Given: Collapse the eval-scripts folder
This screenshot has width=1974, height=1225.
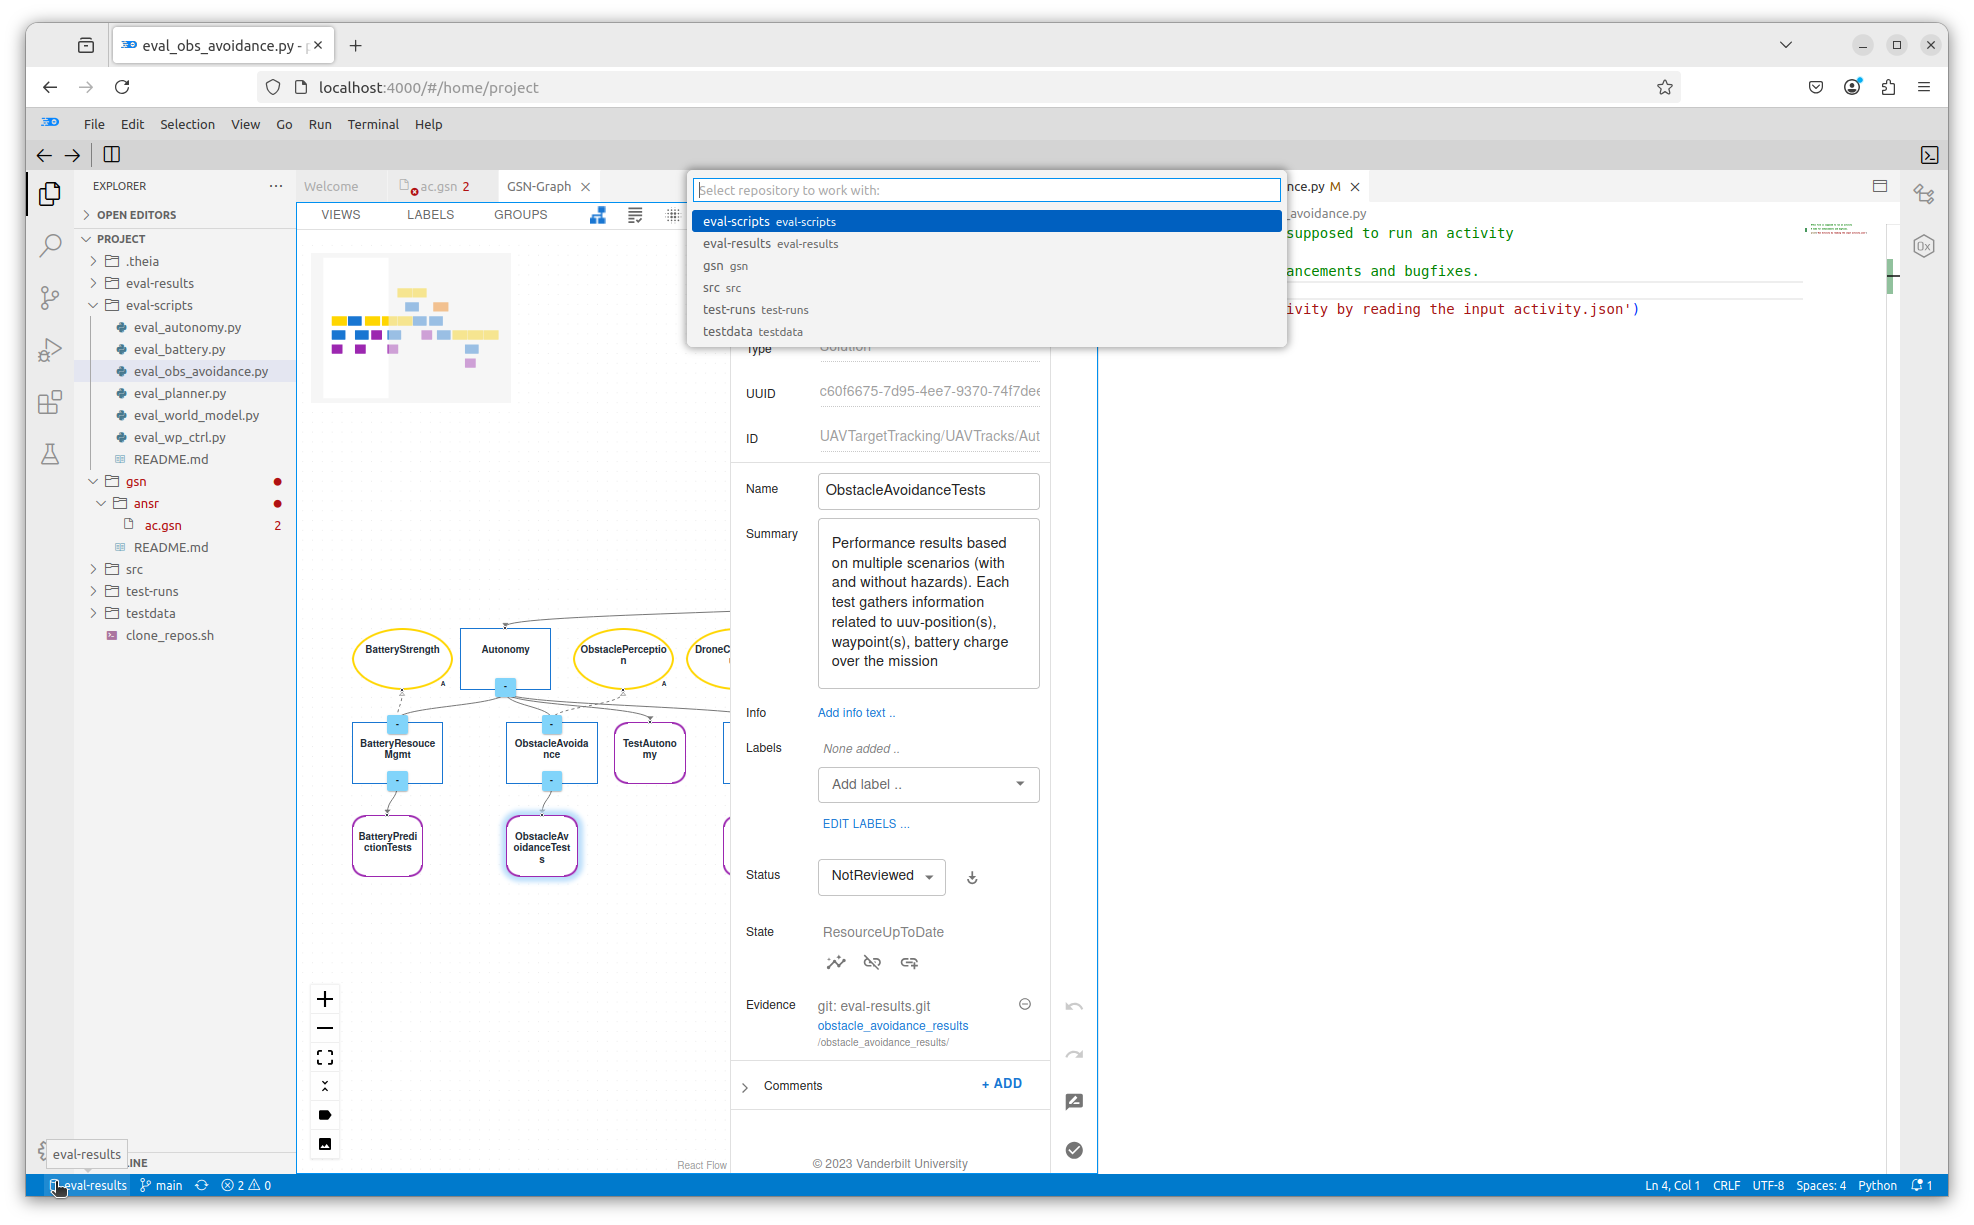Looking at the screenshot, I should click(x=159, y=305).
